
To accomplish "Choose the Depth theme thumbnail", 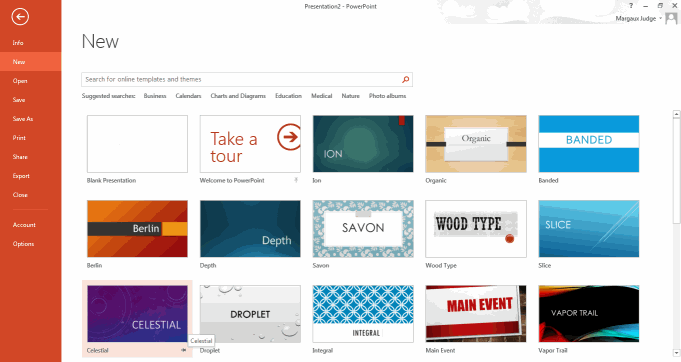I will (250, 229).
